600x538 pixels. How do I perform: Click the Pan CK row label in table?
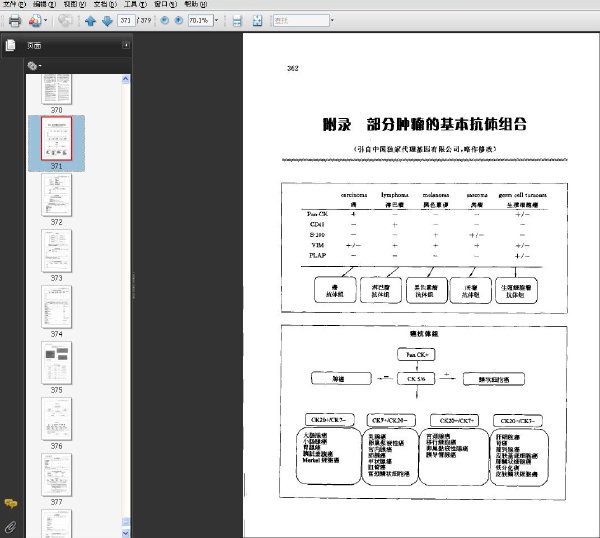[317, 214]
